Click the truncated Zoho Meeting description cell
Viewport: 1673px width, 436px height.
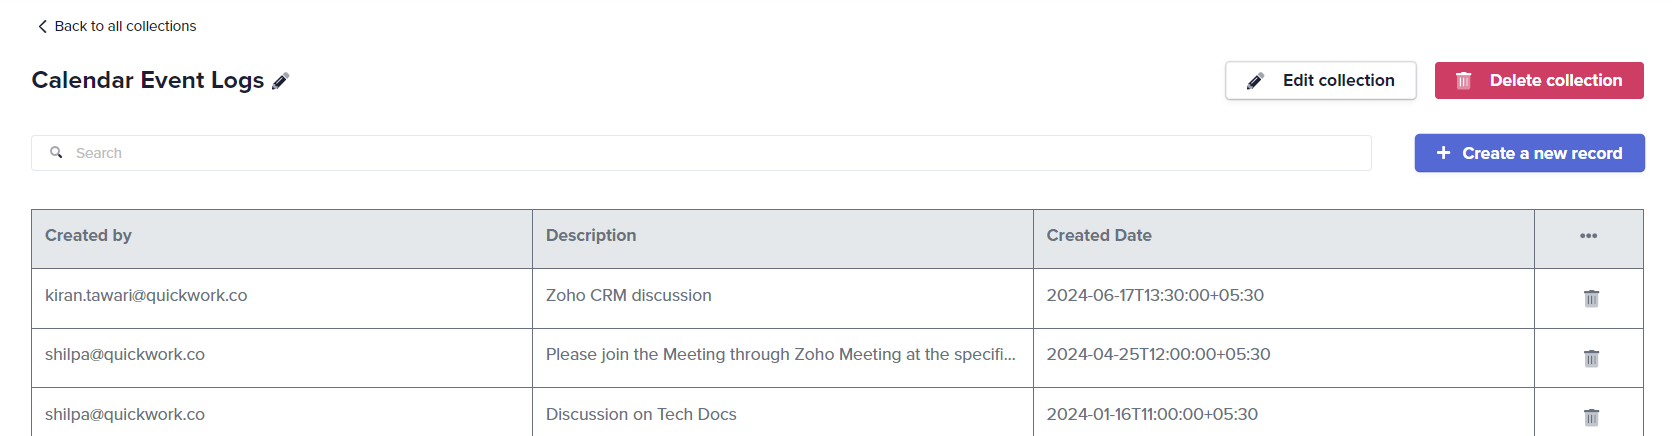pyautogui.click(x=780, y=355)
